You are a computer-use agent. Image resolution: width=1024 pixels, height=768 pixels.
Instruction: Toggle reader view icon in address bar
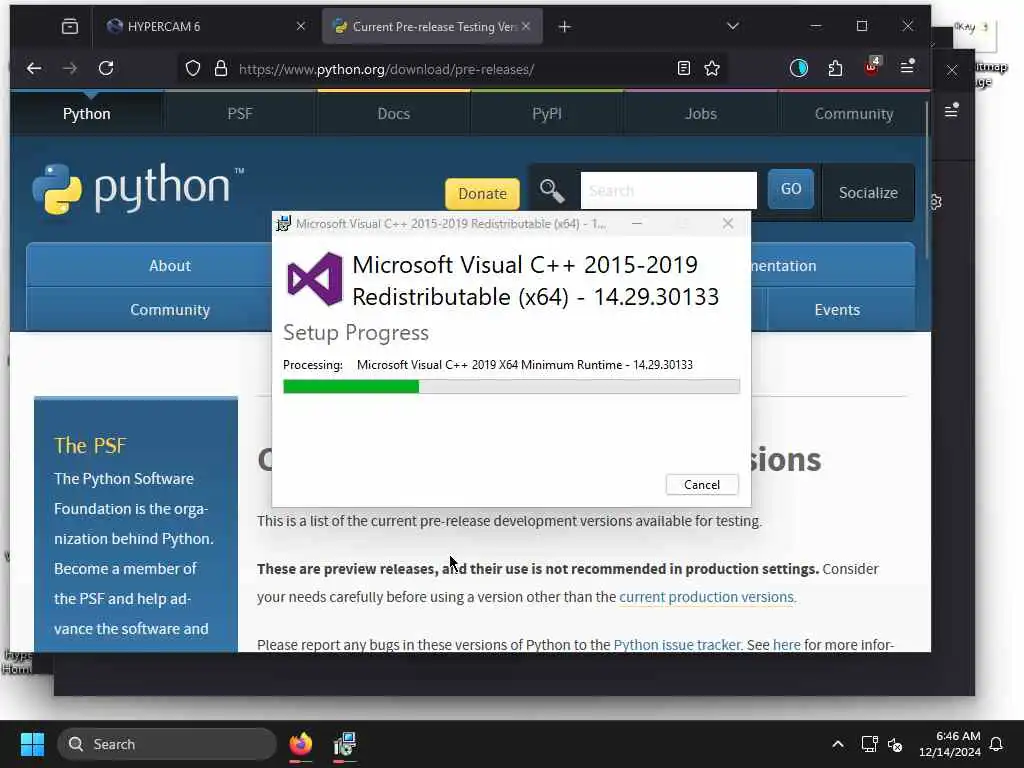[x=684, y=68]
